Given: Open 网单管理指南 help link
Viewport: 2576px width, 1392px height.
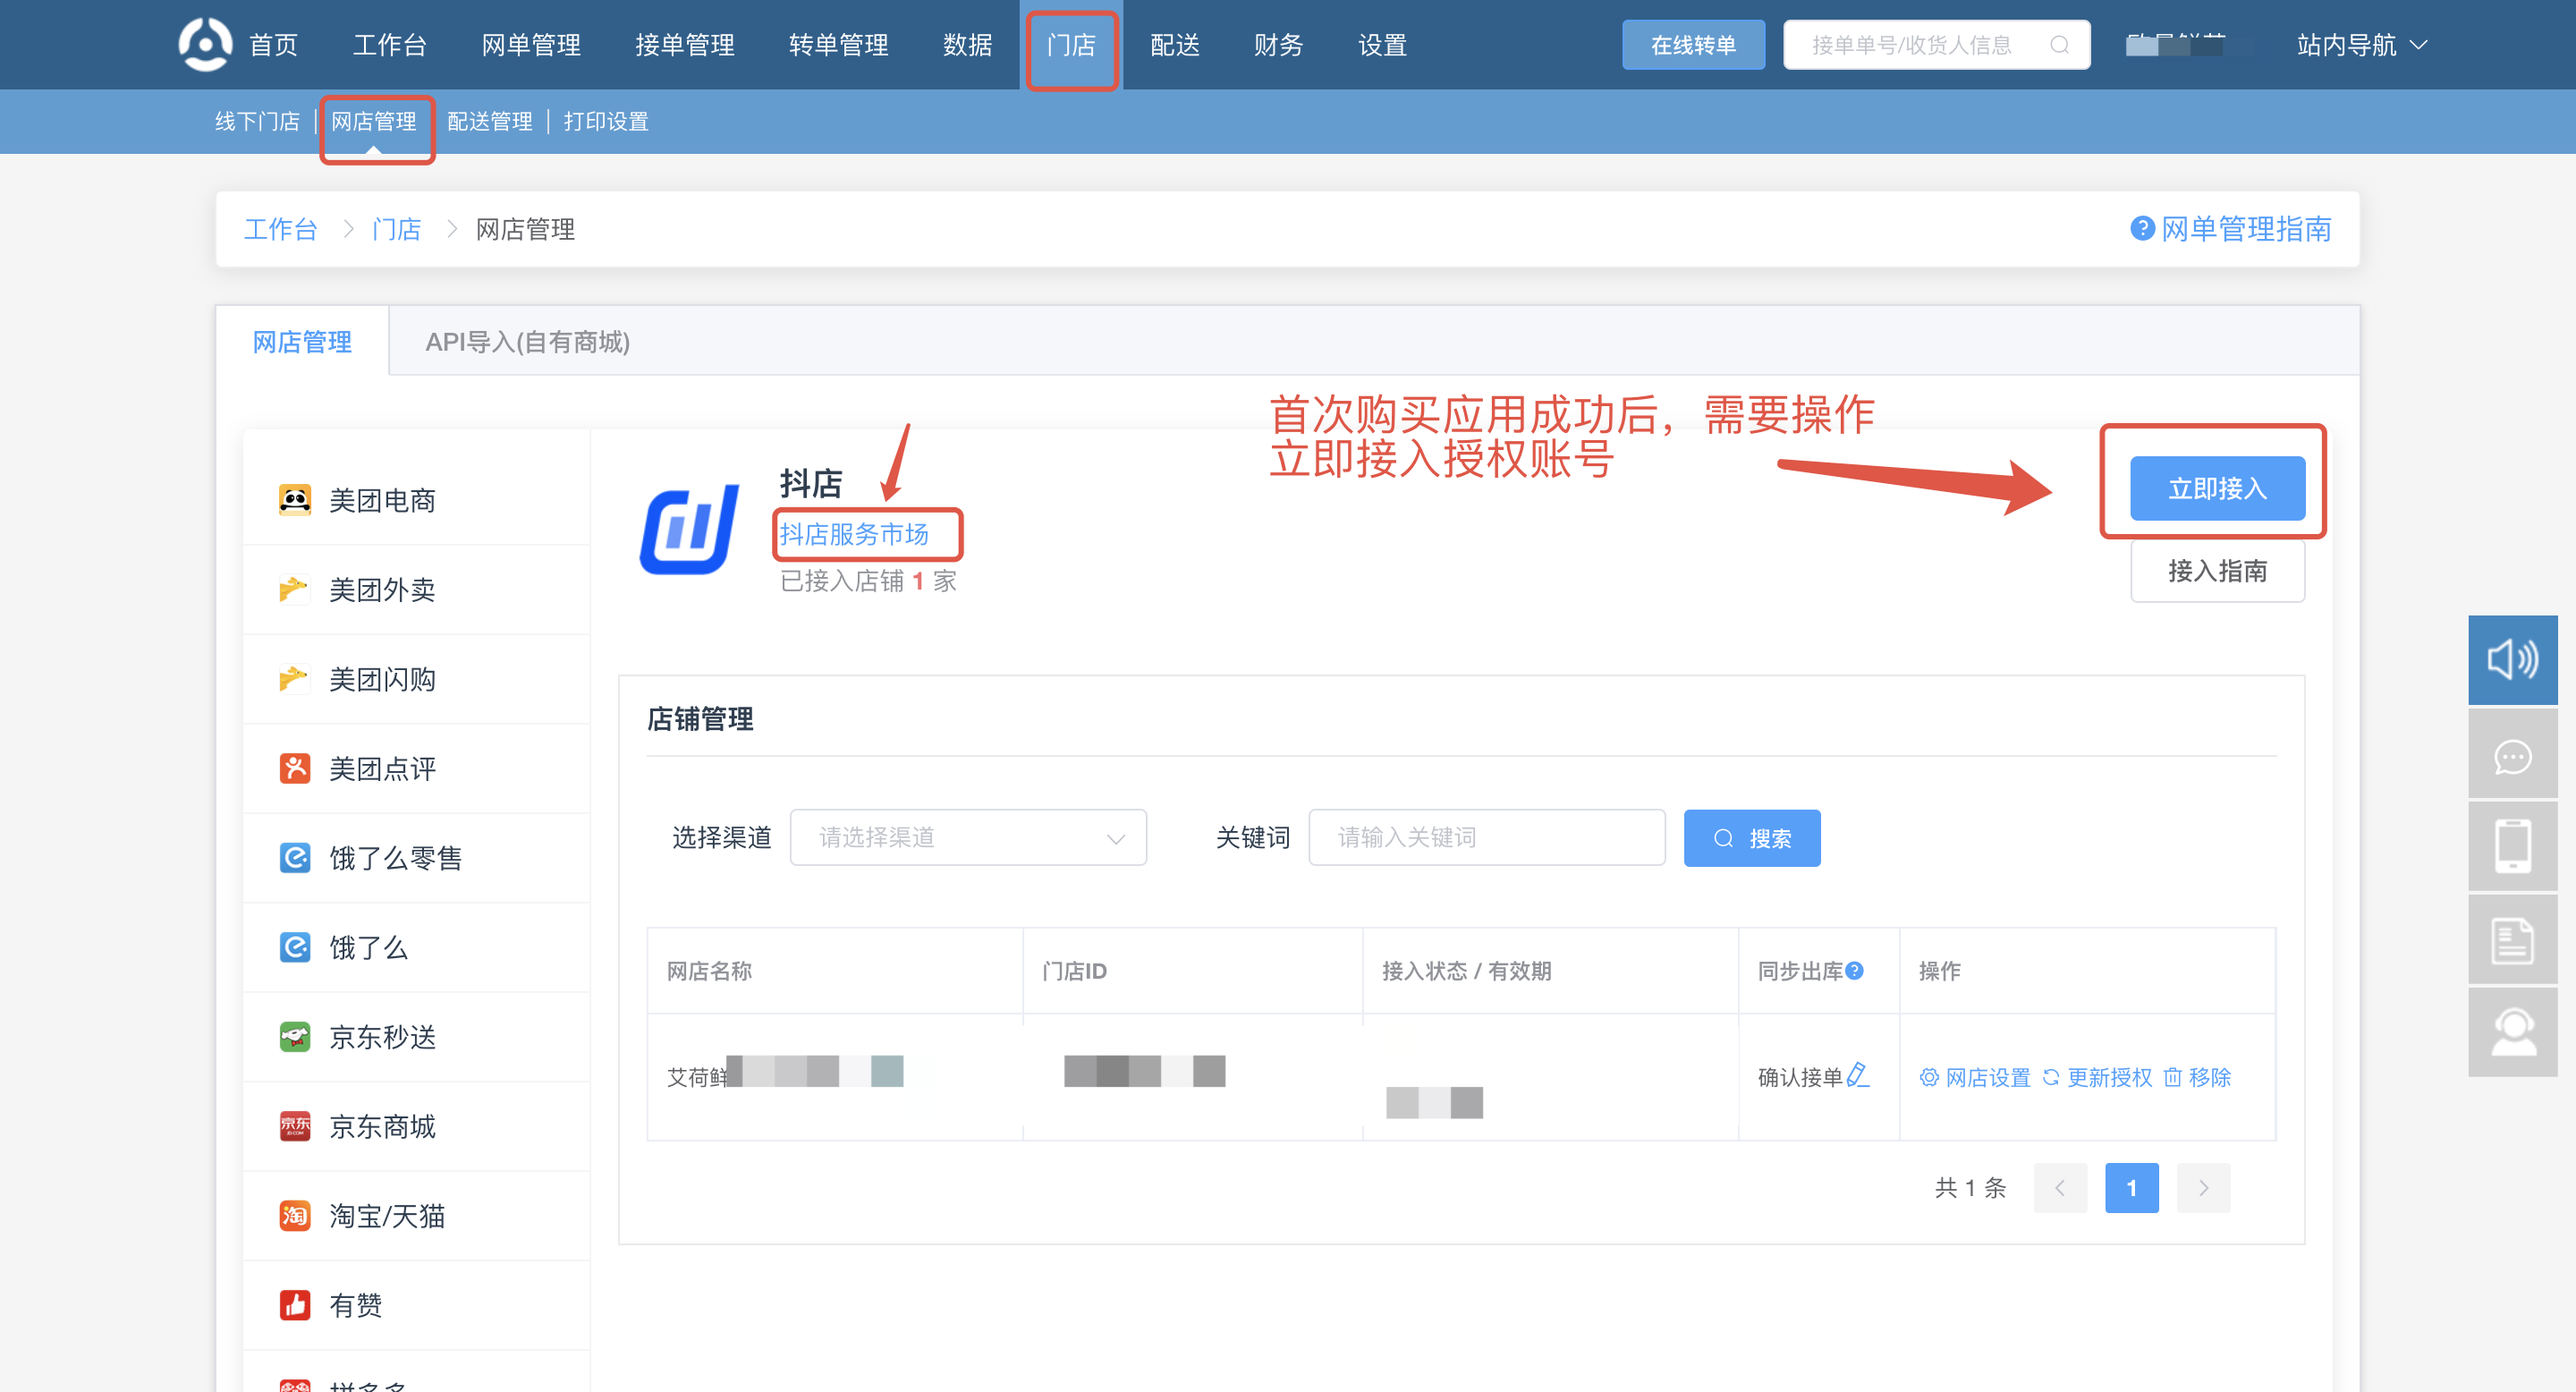Looking at the screenshot, I should pos(2231,229).
